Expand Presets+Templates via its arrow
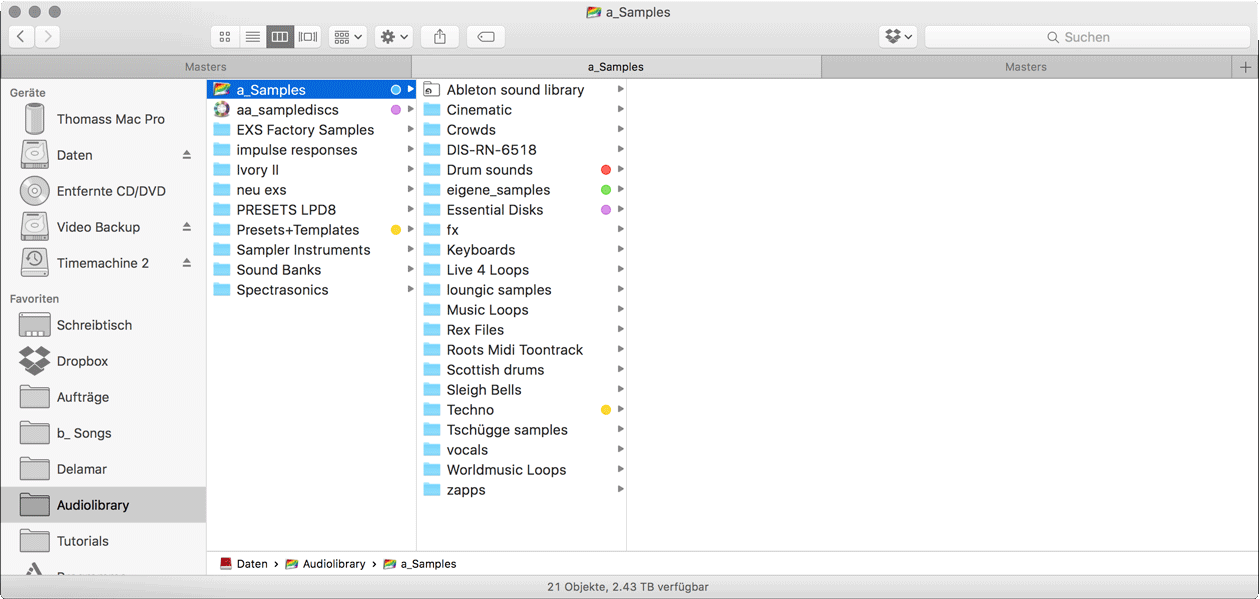Screen dimensions: 1260x599 (x=411, y=230)
